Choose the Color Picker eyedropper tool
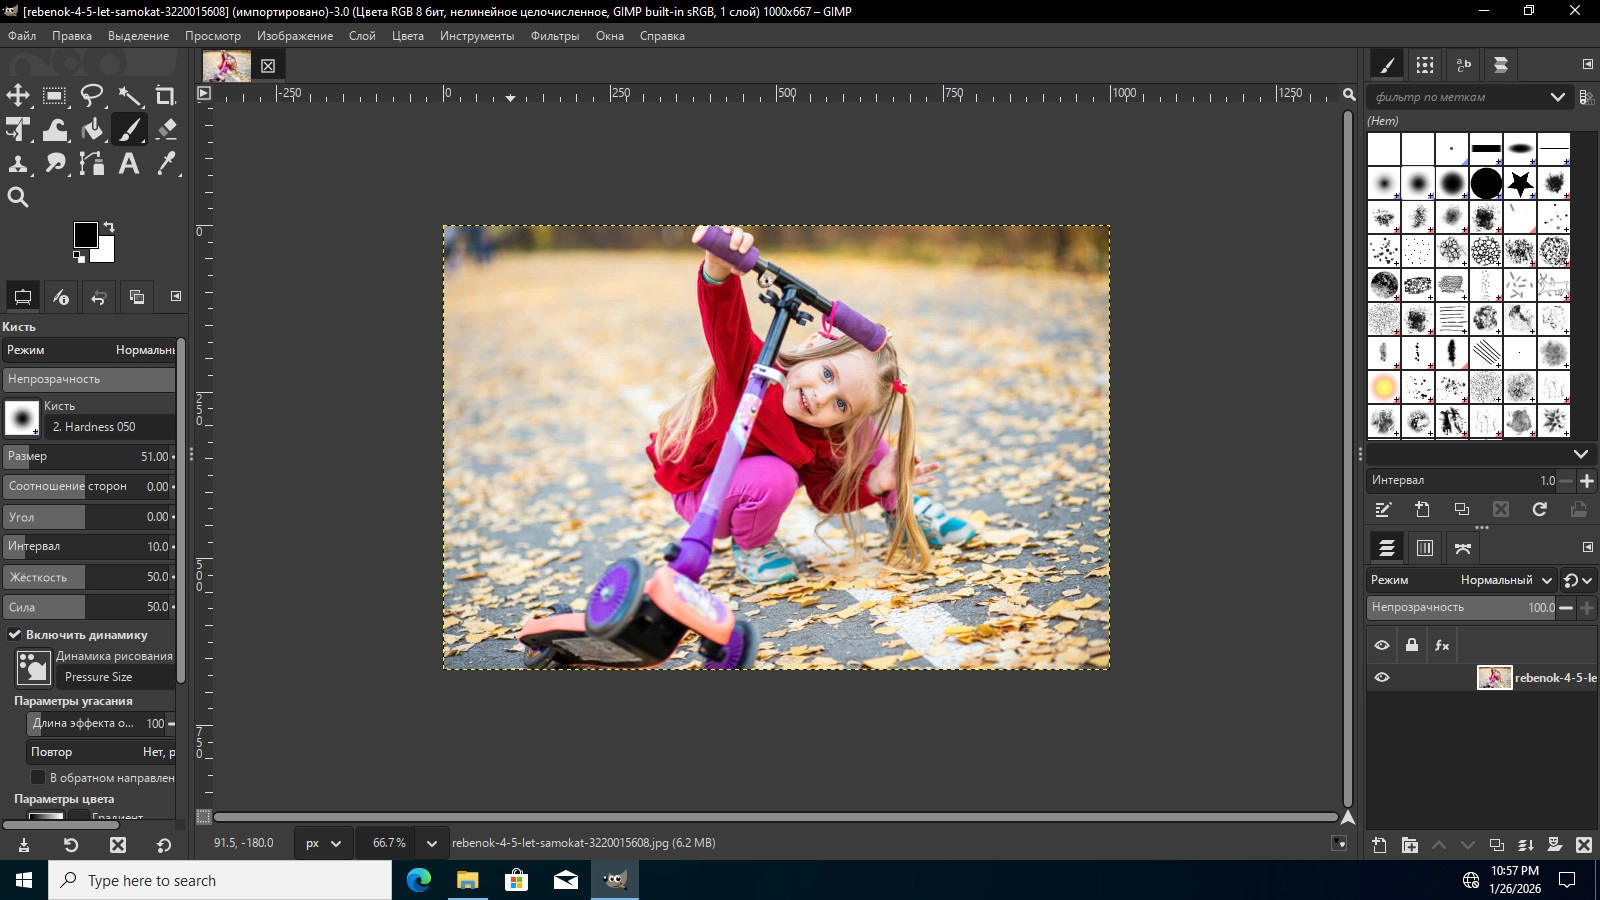The height and width of the screenshot is (900, 1600). (166, 163)
